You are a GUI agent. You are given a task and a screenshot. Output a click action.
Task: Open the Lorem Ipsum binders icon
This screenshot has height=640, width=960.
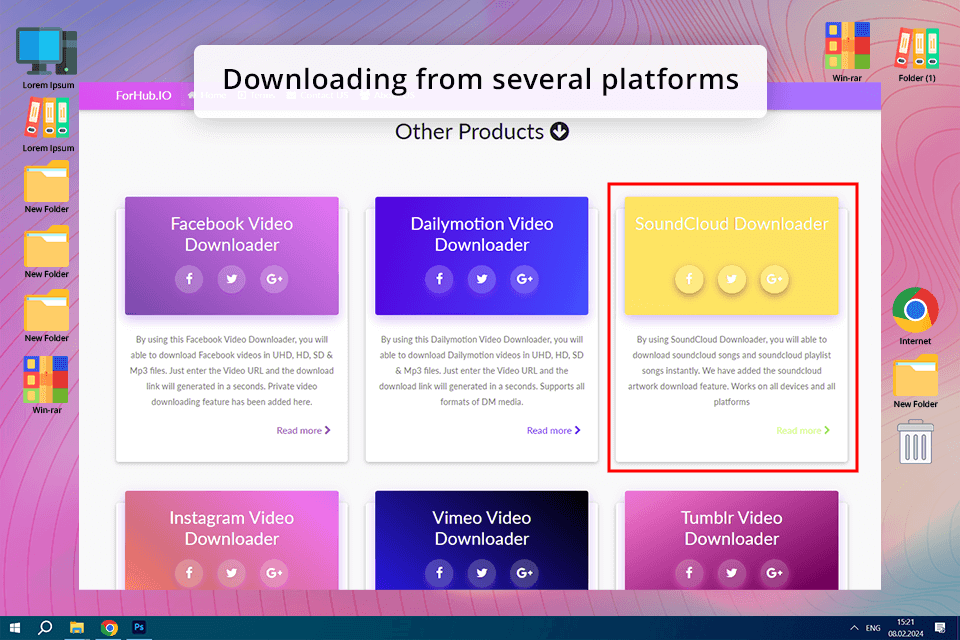tap(48, 126)
